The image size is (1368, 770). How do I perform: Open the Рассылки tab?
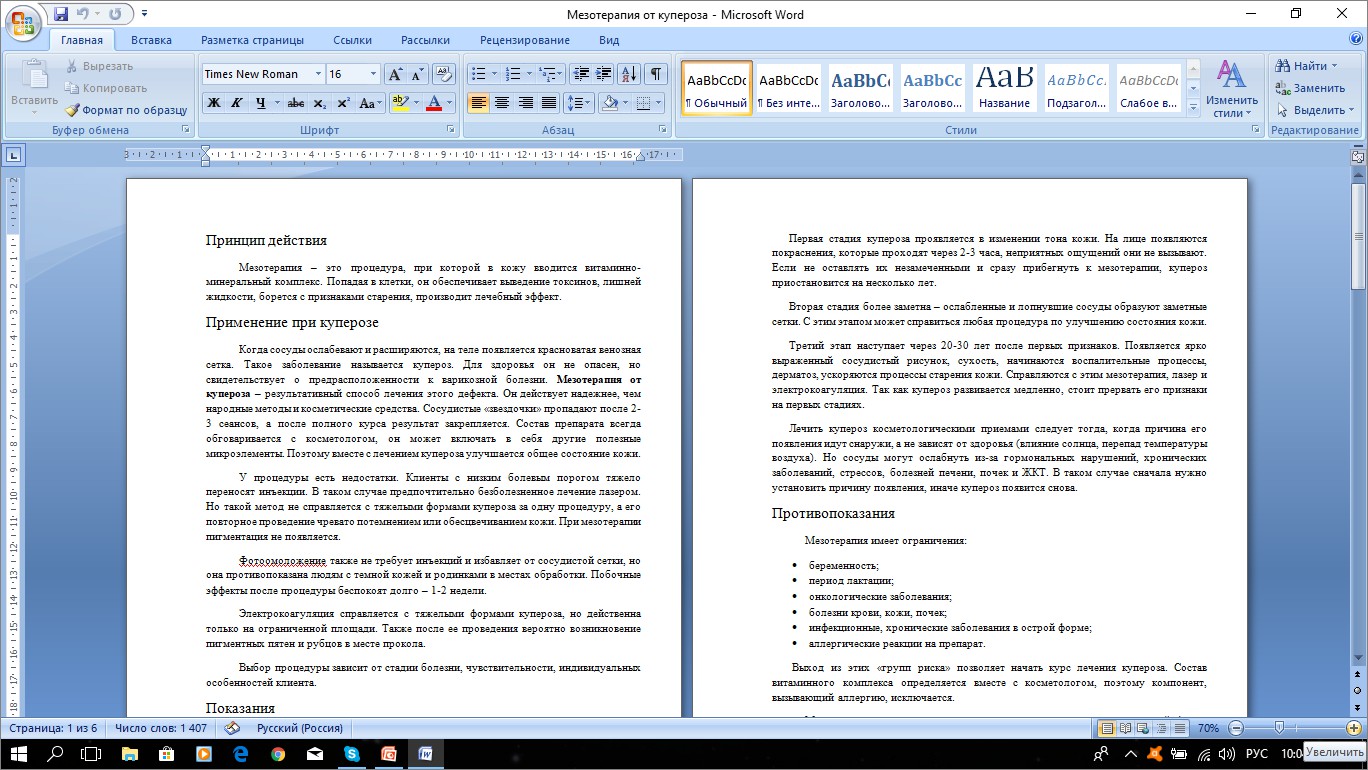[x=425, y=41]
